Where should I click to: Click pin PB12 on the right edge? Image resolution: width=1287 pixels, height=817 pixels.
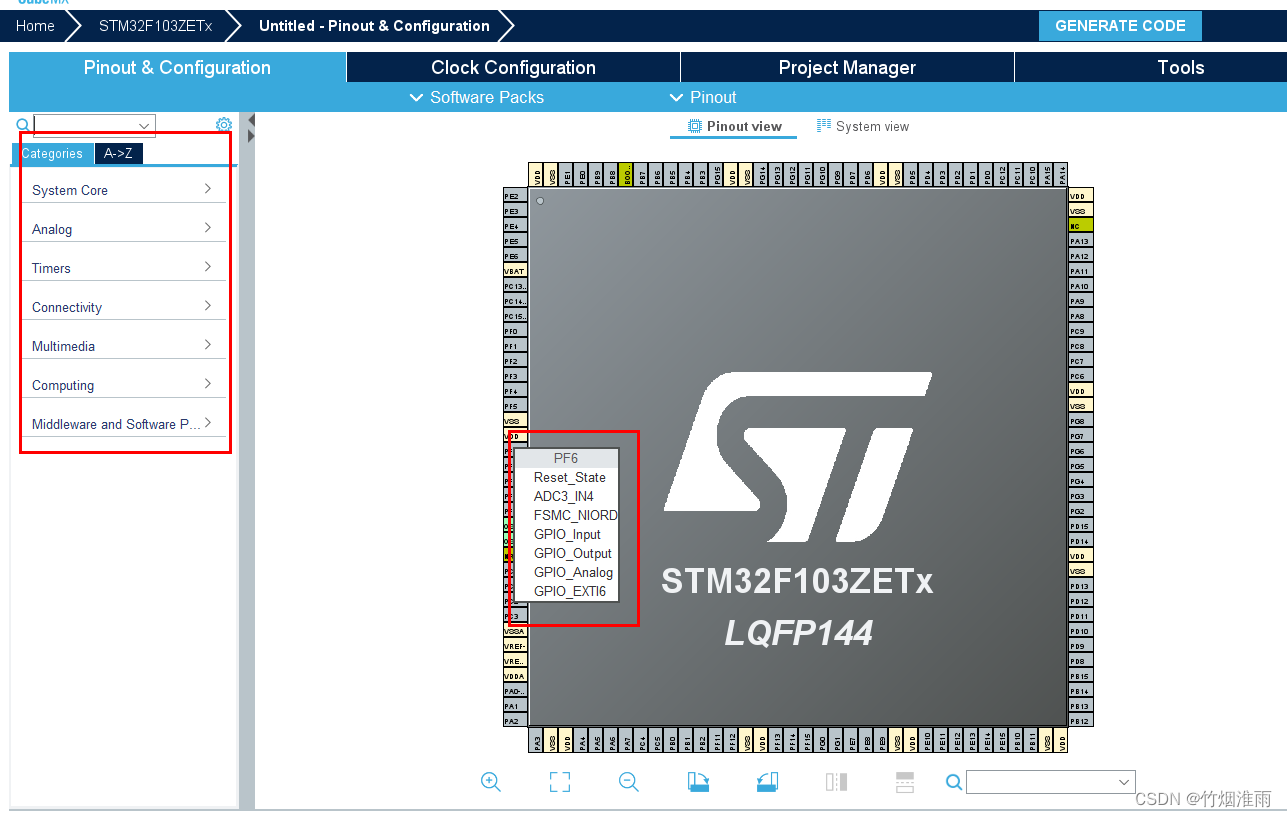1081,721
